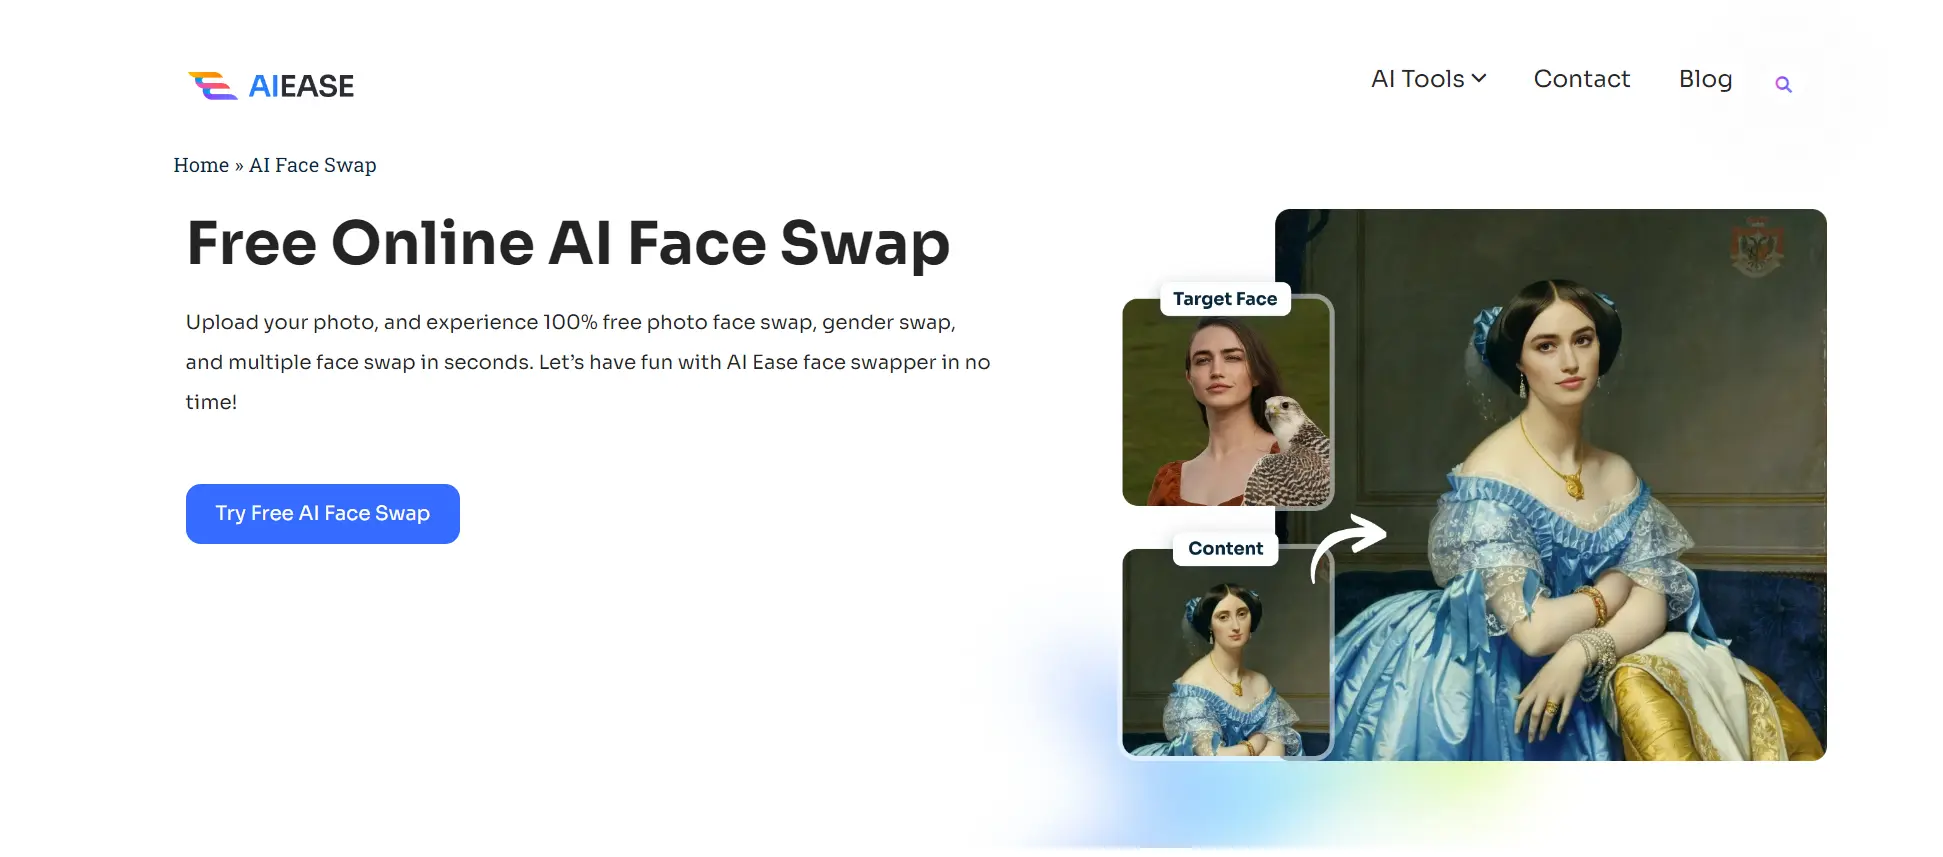This screenshot has width=1943, height=857.
Task: Click the Free Online AI Face Swap heading
Action: tap(568, 243)
